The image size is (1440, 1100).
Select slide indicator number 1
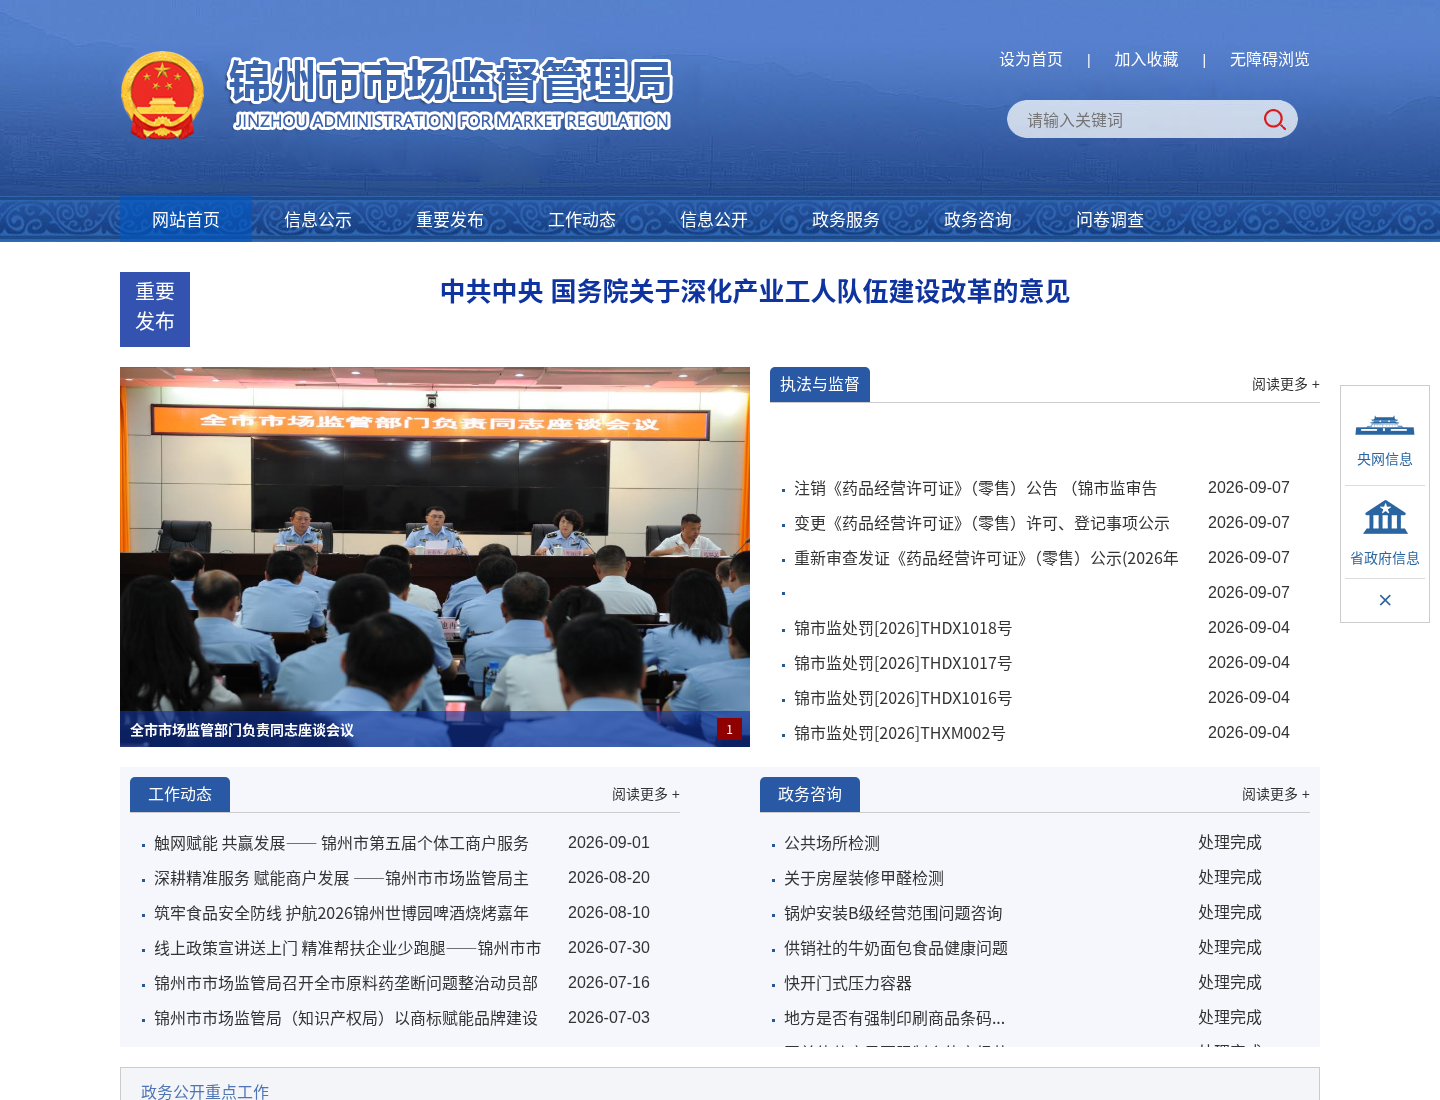tap(729, 729)
